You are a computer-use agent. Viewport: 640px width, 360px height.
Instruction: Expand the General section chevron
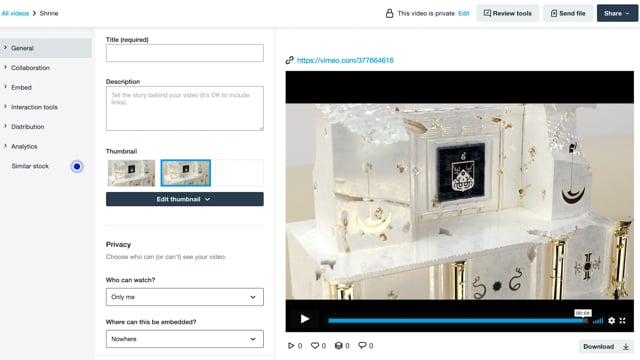5,48
